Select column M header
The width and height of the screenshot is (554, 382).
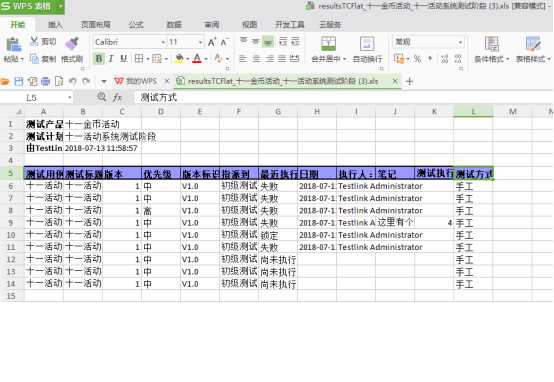(x=513, y=112)
